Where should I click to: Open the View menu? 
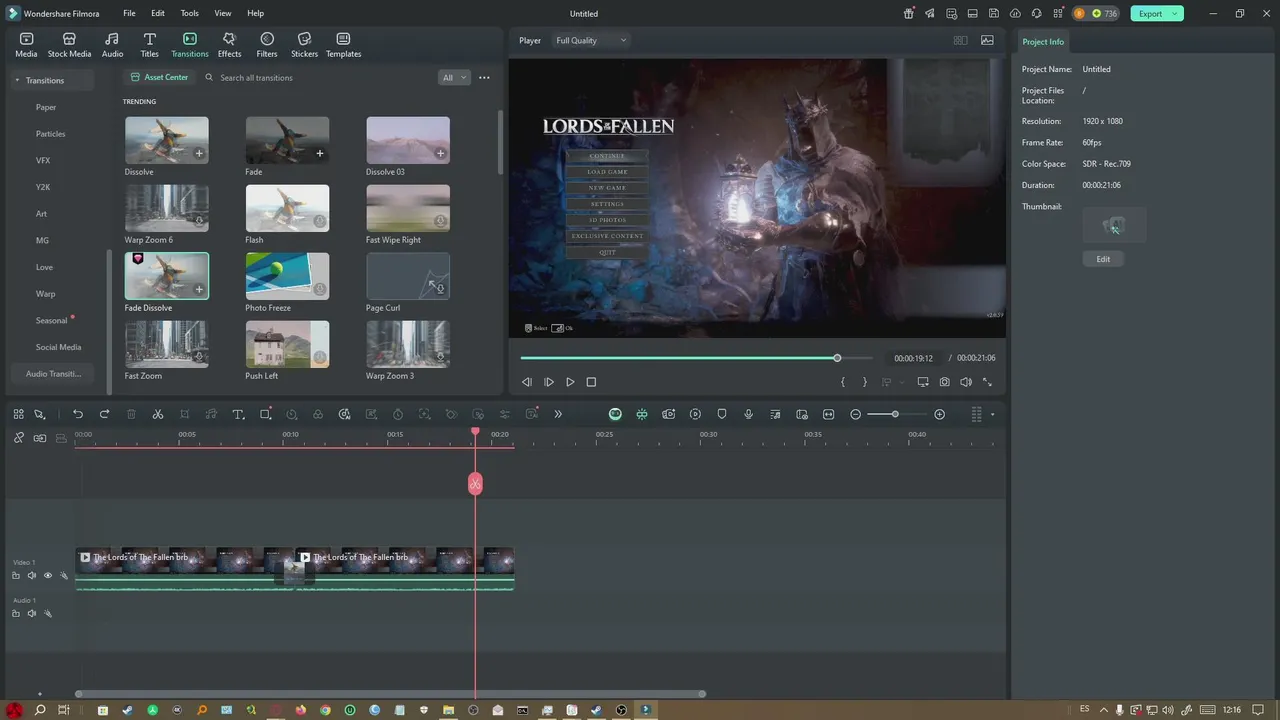point(223,13)
